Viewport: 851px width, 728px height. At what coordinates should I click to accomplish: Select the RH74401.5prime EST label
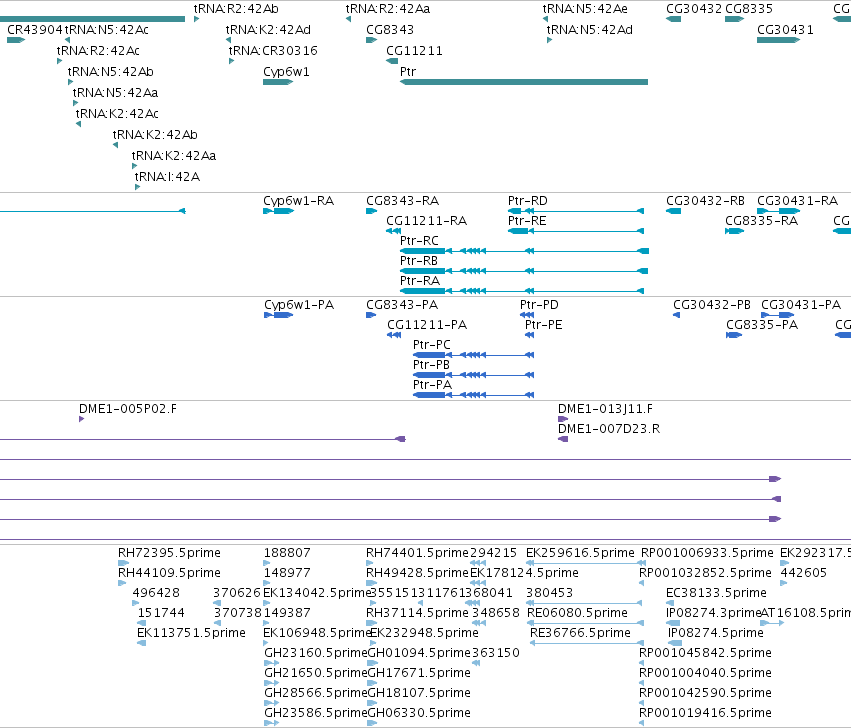[x=417, y=553]
